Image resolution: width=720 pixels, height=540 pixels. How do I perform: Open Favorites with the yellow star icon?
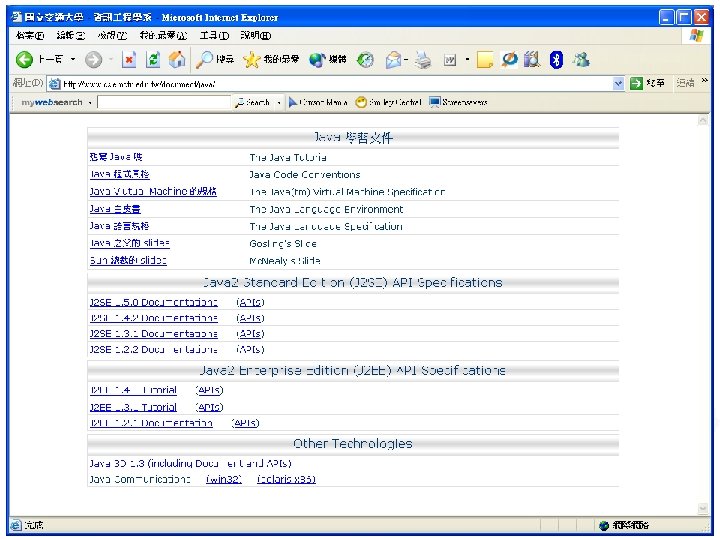pyautogui.click(x=271, y=59)
